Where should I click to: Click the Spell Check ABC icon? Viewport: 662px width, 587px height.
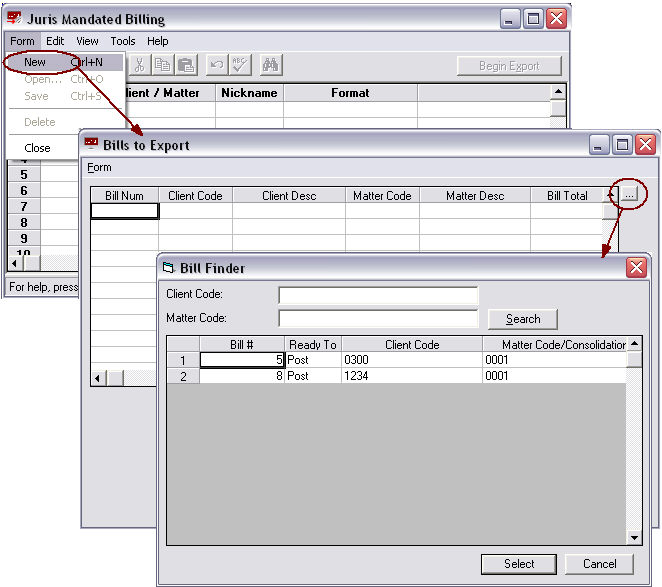click(x=240, y=65)
